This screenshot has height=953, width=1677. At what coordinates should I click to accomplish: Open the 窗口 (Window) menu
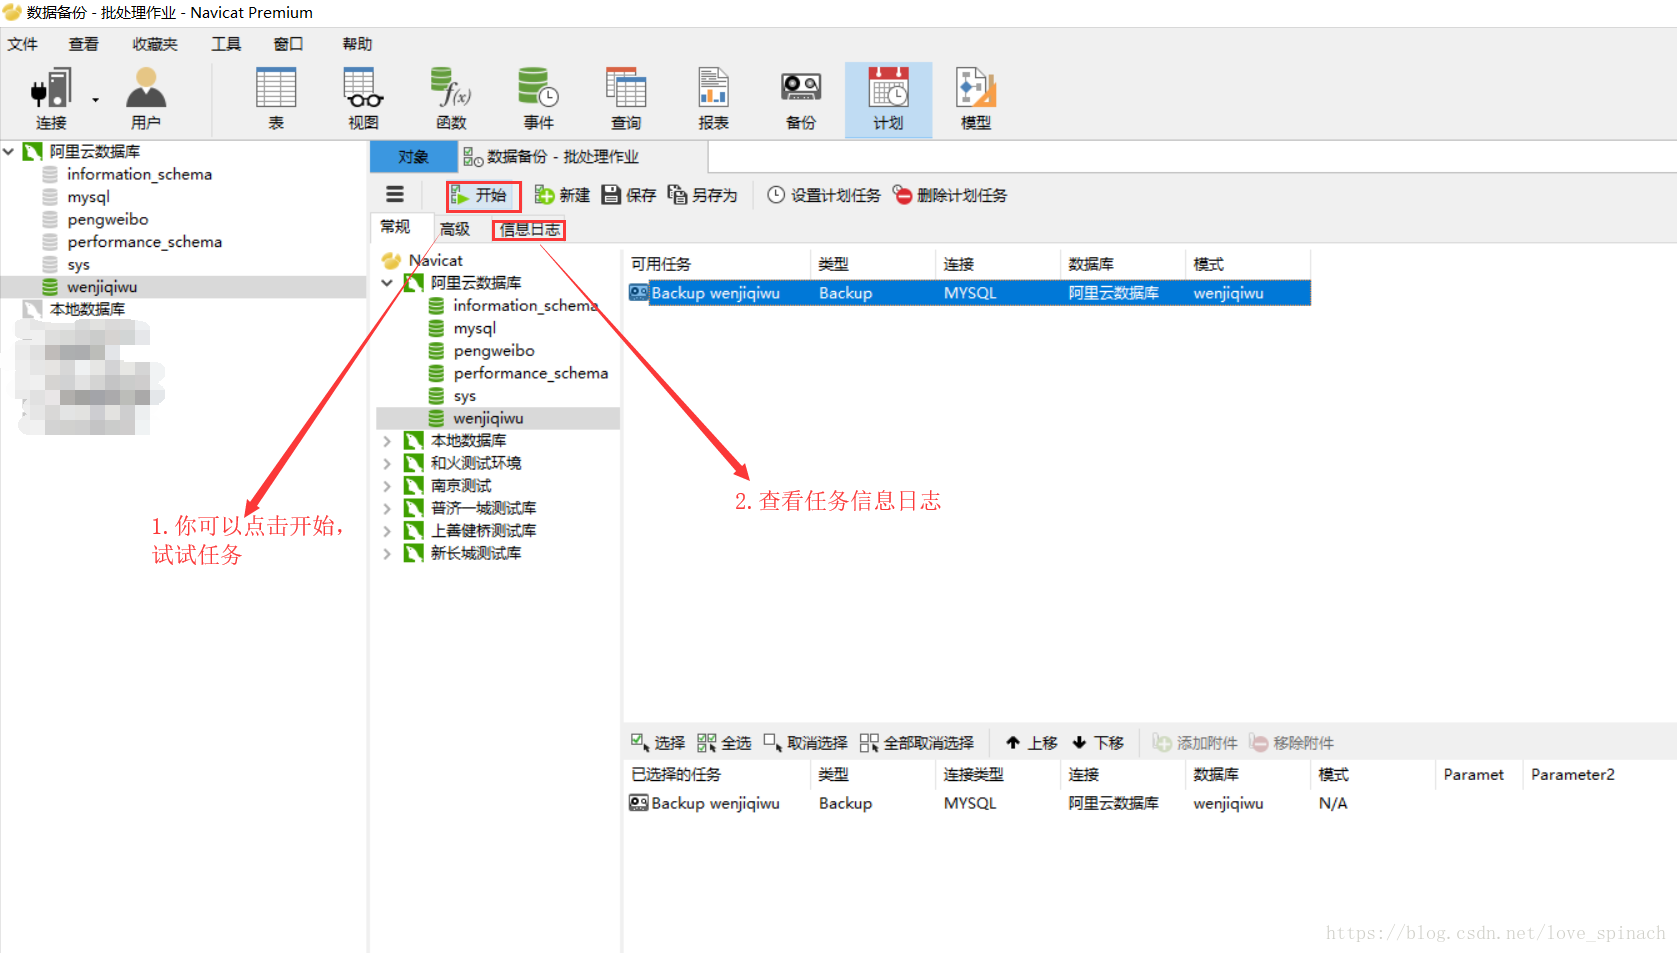point(288,44)
